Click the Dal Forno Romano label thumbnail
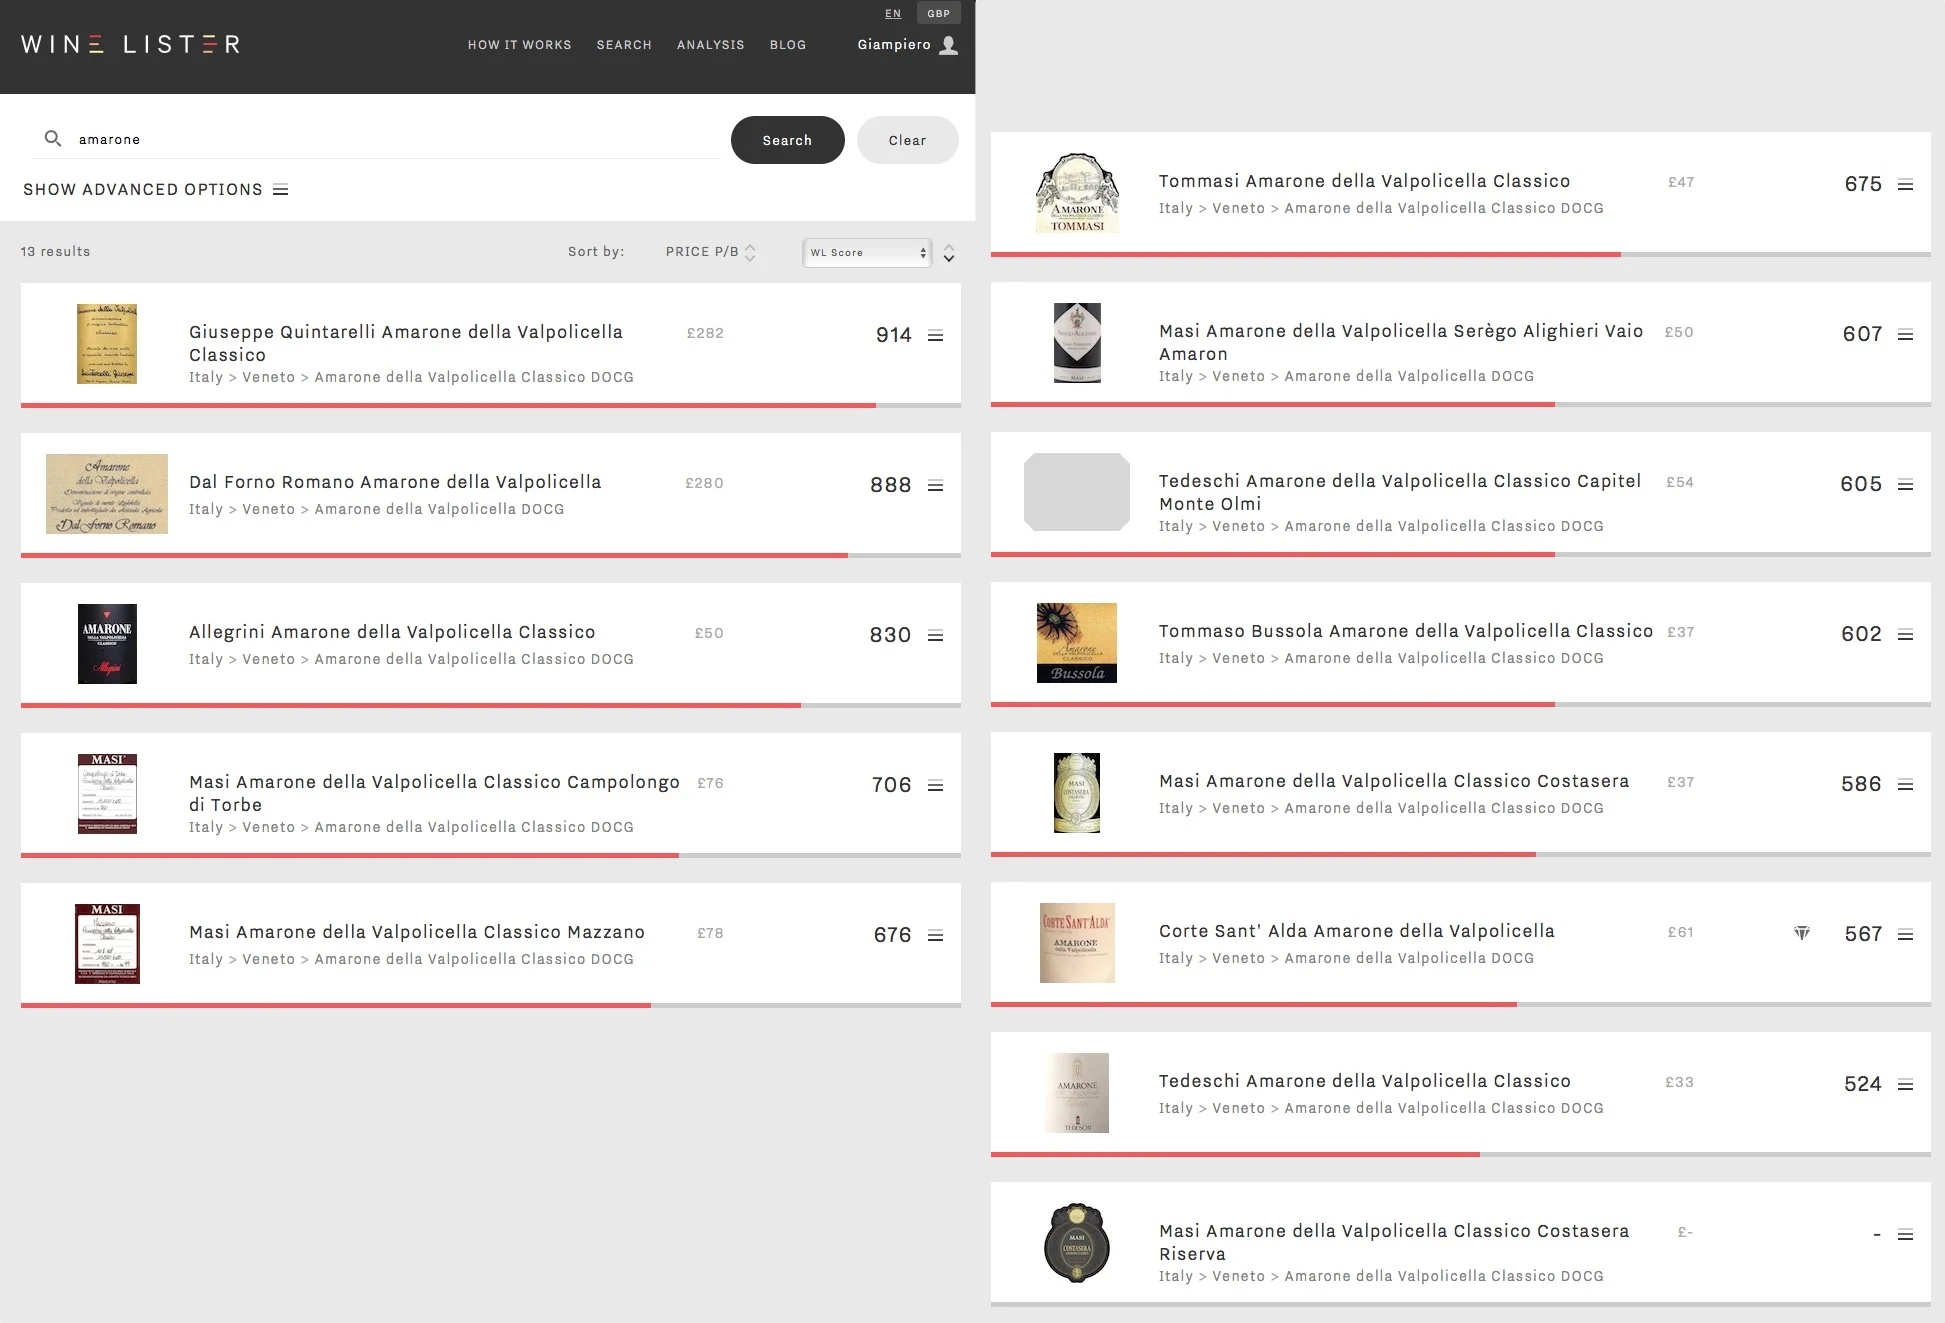The width and height of the screenshot is (1945, 1323). click(x=107, y=494)
